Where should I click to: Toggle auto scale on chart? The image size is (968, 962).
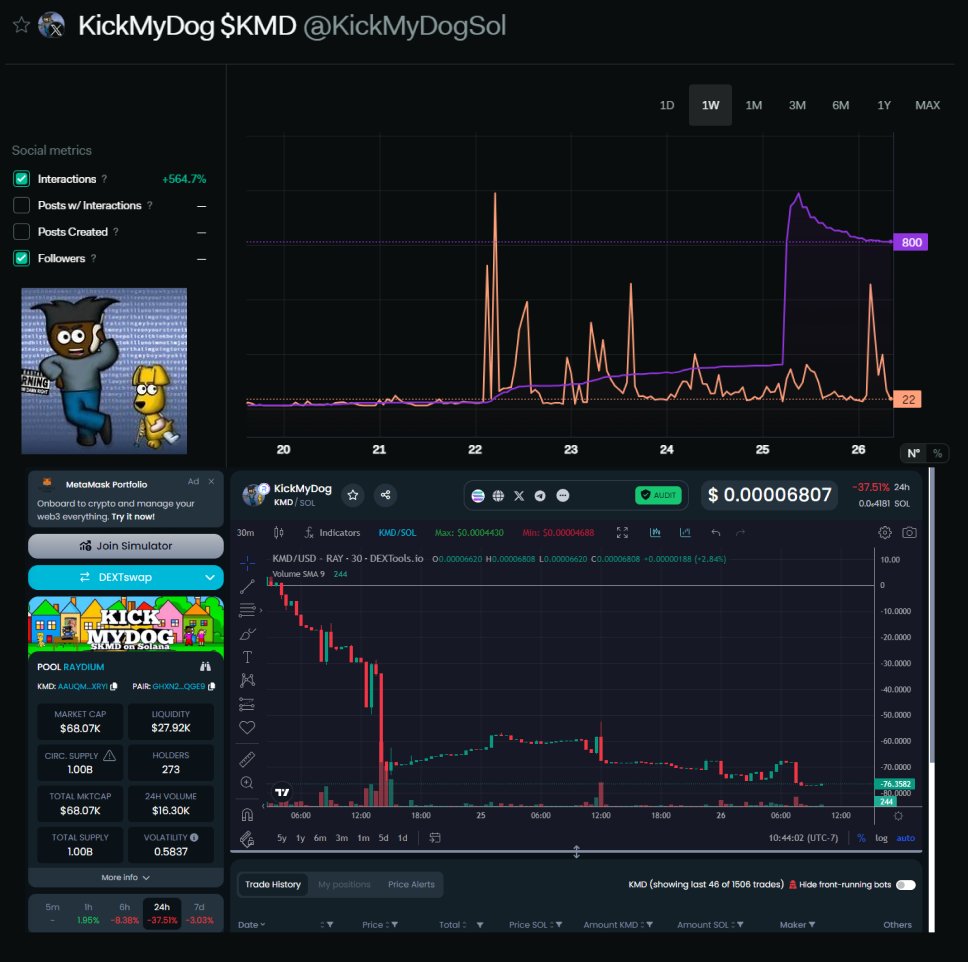click(x=905, y=838)
